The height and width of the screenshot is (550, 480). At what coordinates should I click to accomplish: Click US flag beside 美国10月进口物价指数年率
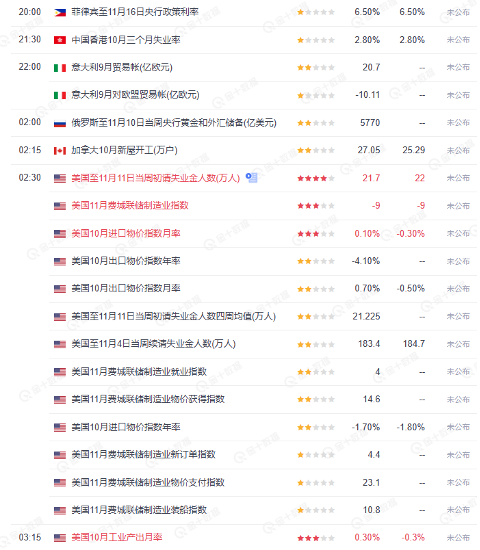[60, 428]
